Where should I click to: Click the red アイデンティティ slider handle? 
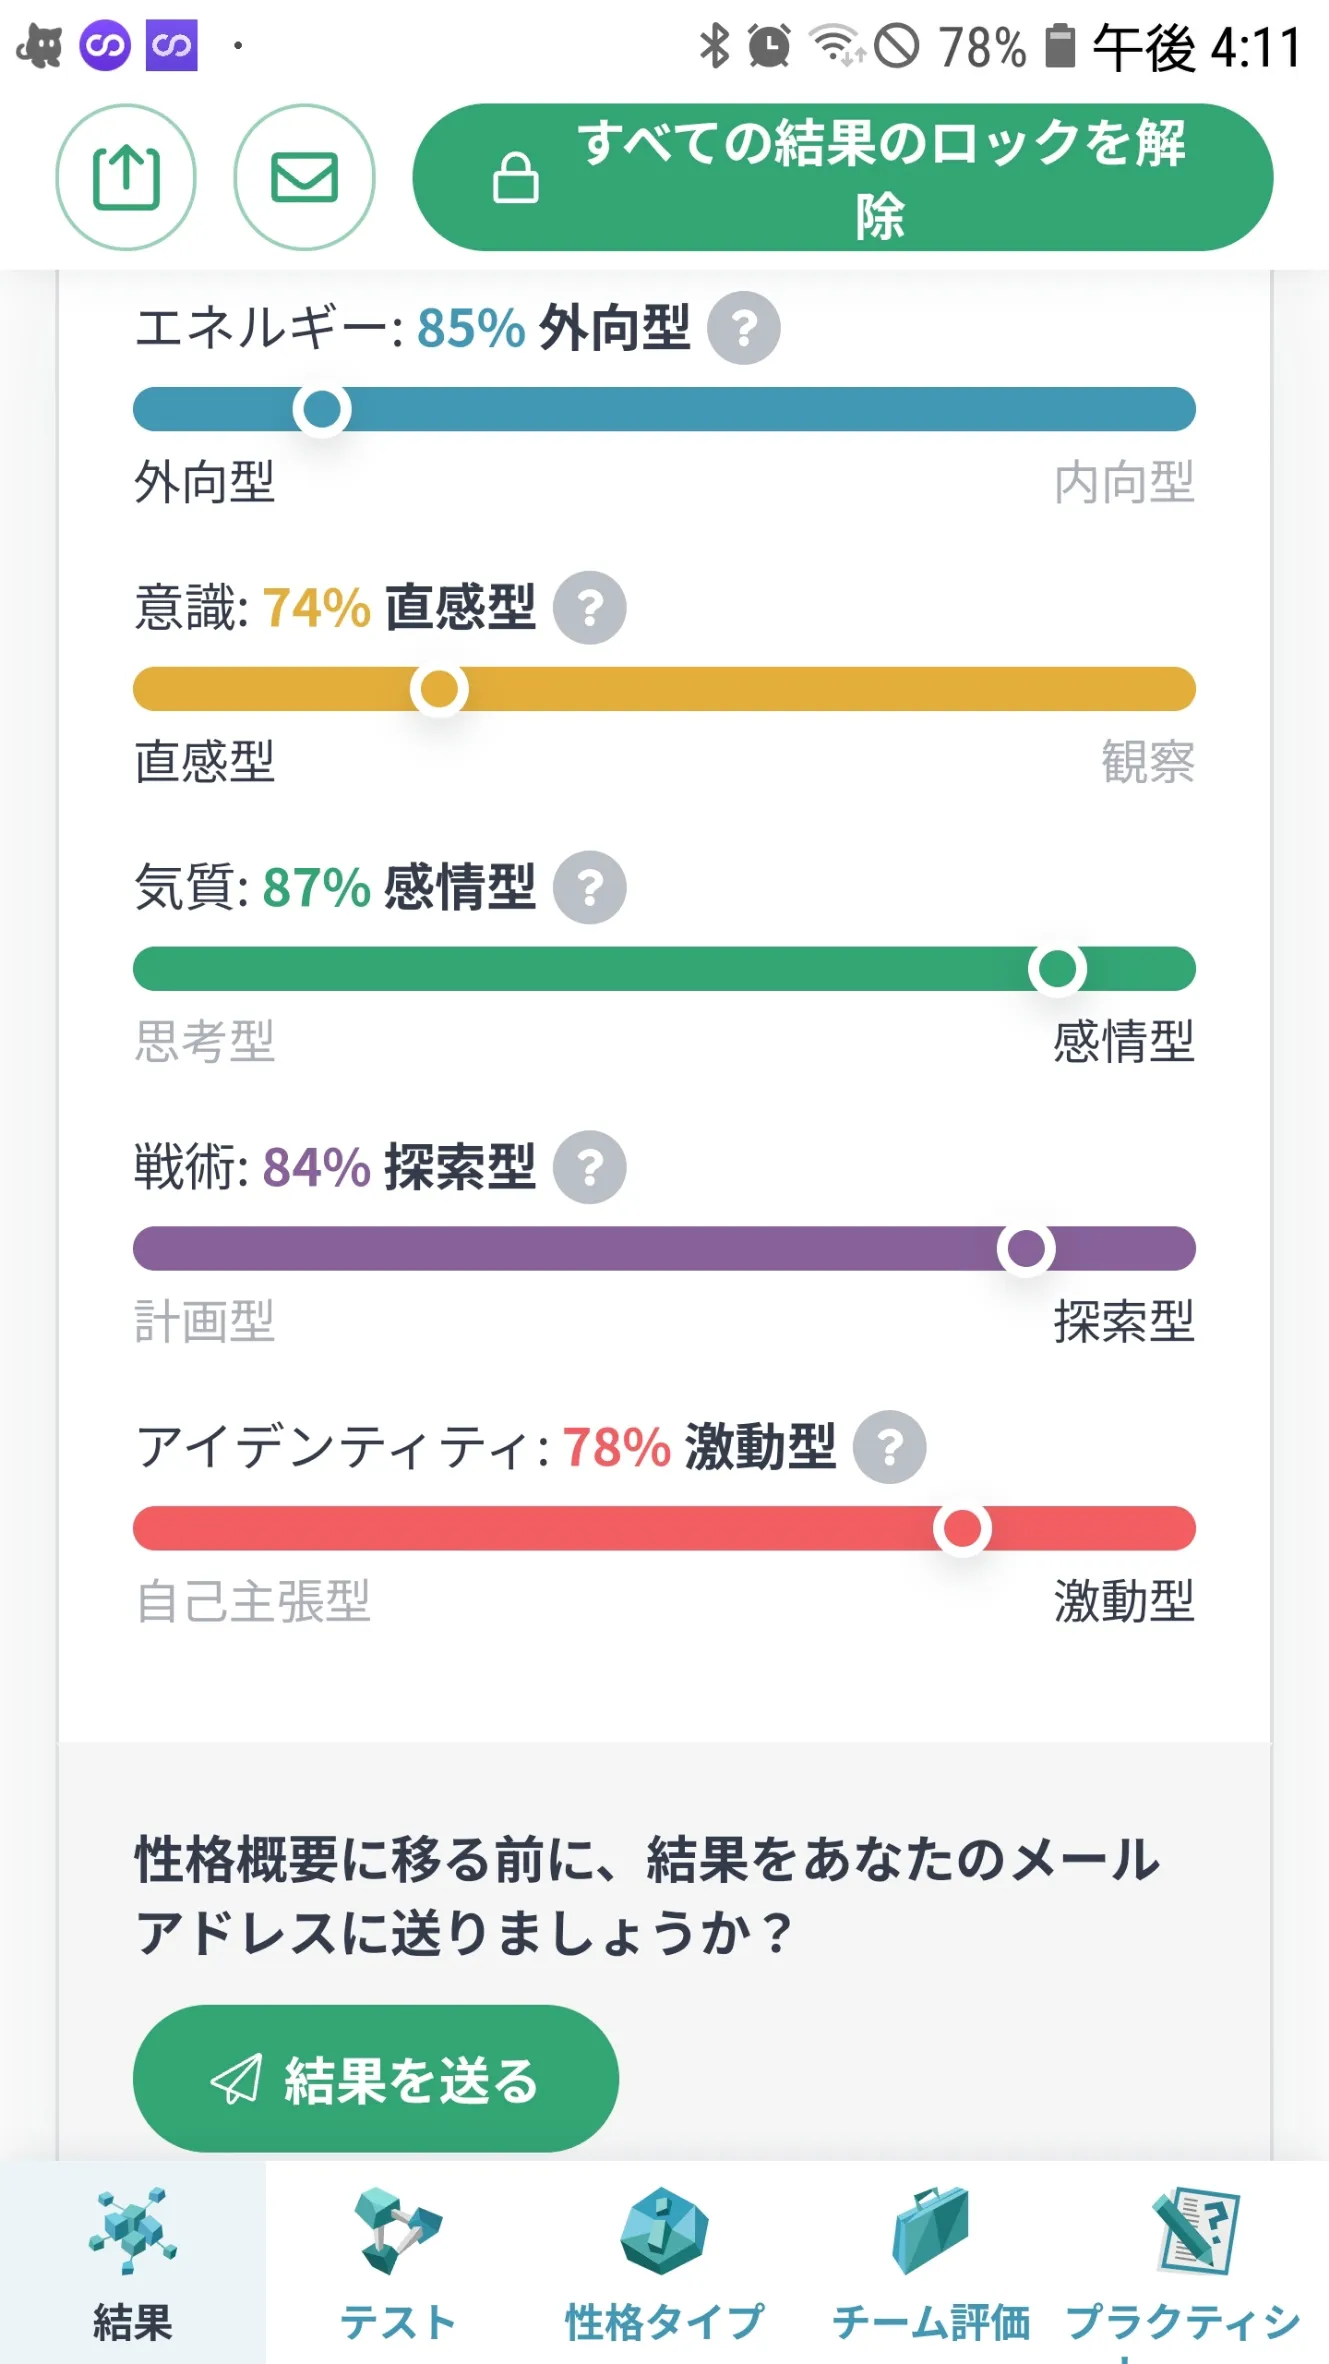[962, 1529]
